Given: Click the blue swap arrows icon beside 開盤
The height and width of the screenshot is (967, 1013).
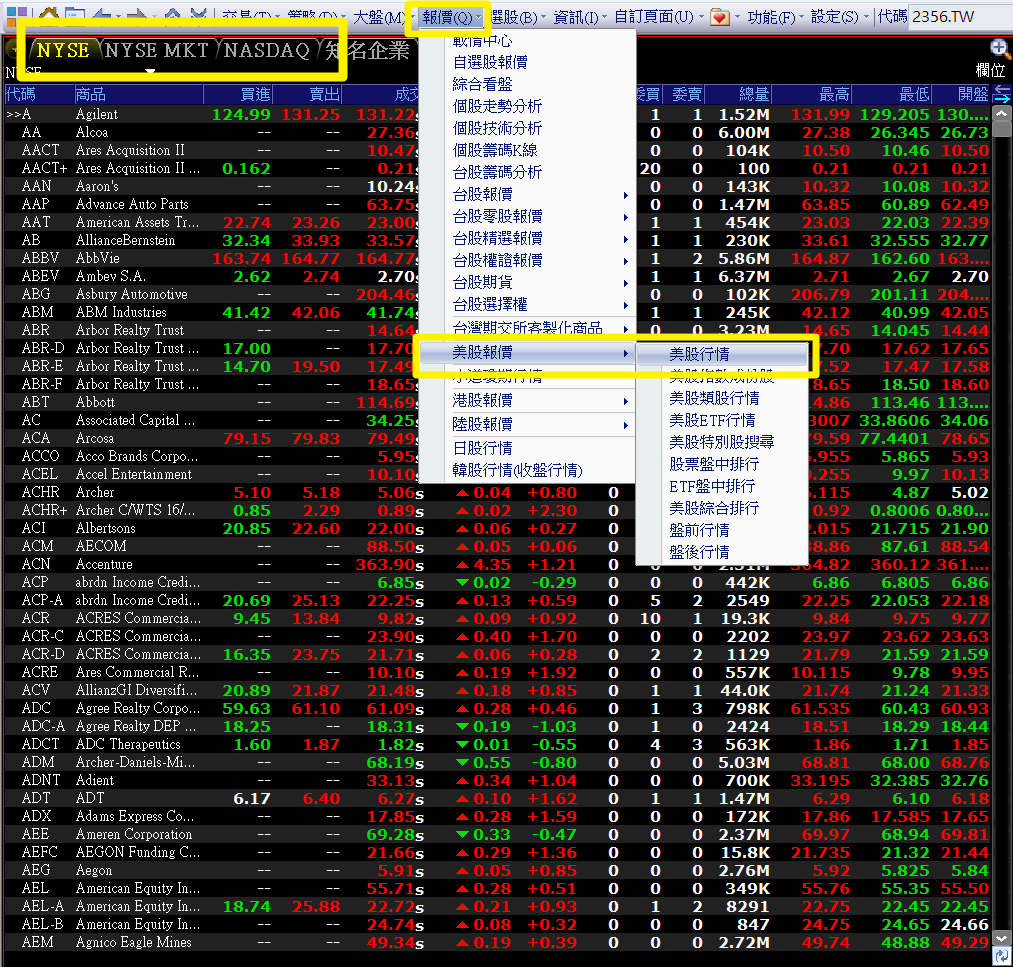Looking at the screenshot, I should click(1001, 94).
